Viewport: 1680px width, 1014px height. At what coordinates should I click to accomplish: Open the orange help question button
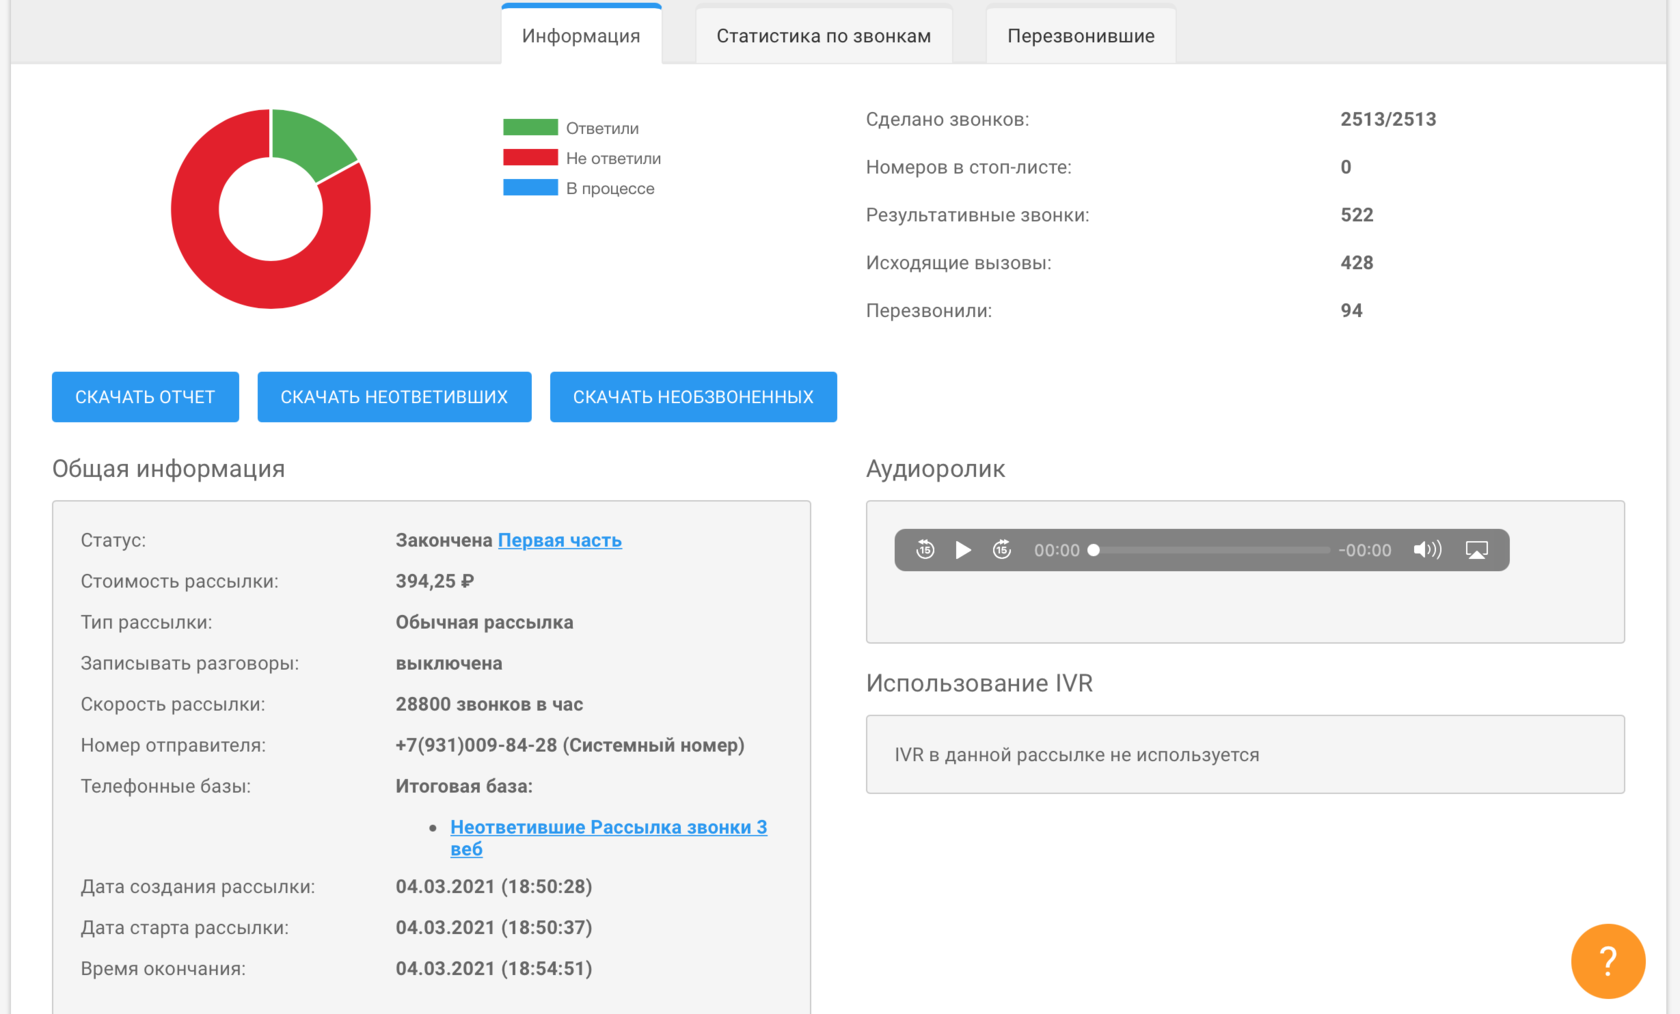[x=1608, y=961]
